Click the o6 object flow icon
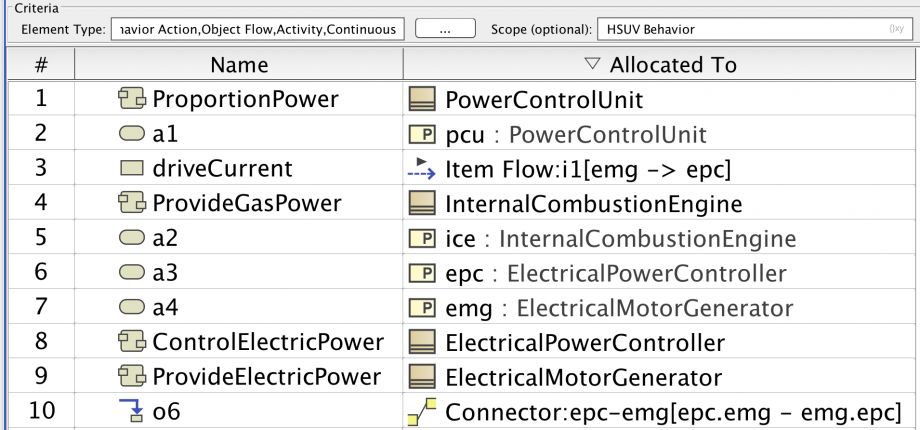The width and height of the screenshot is (920, 430). coord(132,412)
